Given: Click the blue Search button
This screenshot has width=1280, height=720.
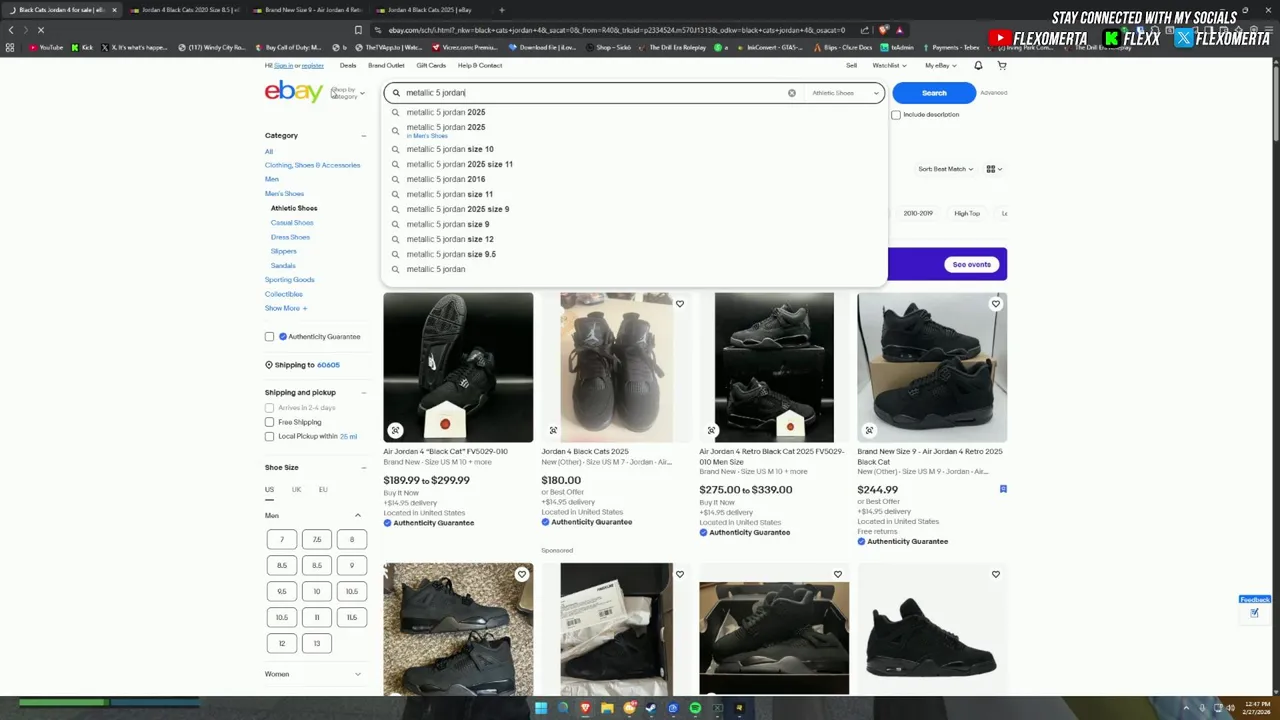Looking at the screenshot, I should click(x=934, y=93).
